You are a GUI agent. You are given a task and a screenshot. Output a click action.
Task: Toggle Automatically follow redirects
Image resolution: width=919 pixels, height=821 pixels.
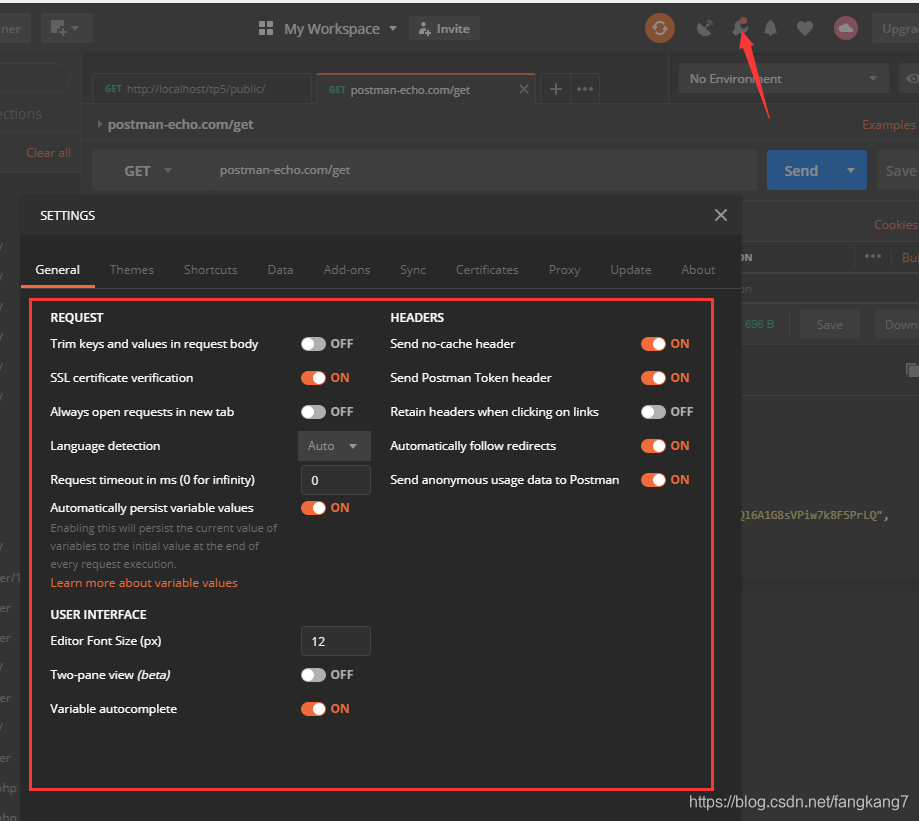click(x=653, y=446)
